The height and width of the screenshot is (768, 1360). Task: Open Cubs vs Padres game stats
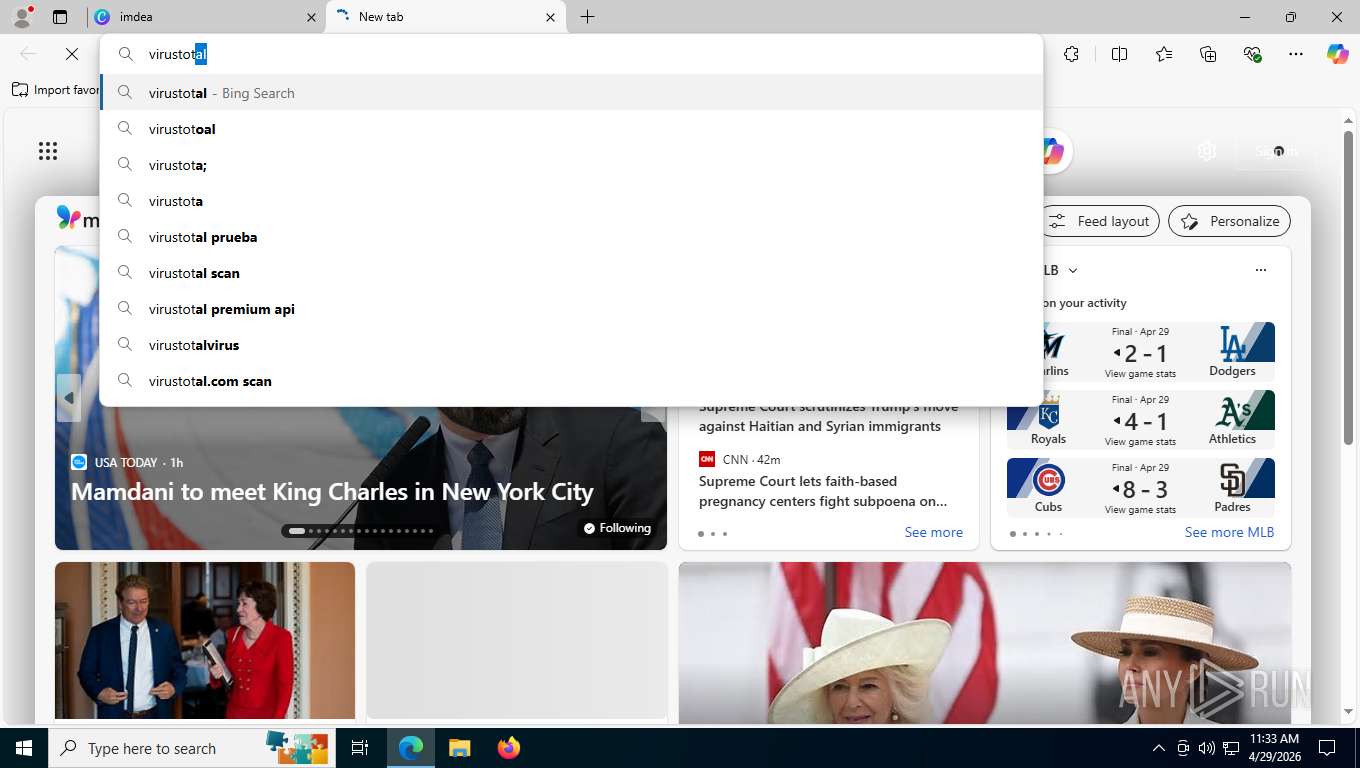tap(1141, 488)
